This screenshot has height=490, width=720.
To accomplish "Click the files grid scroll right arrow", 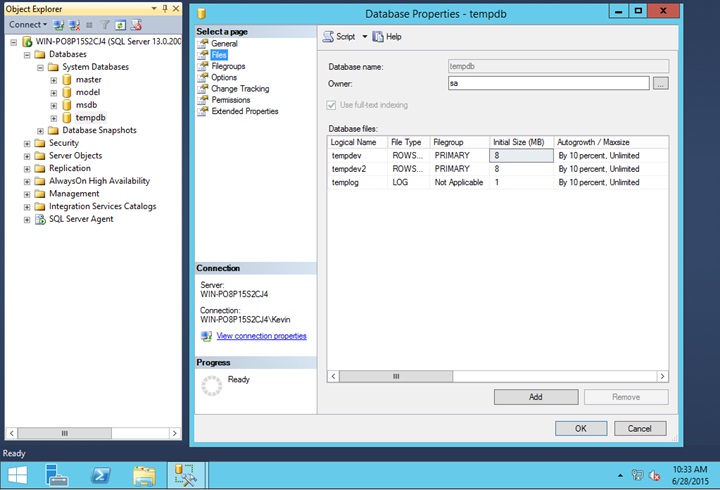I will click(662, 377).
